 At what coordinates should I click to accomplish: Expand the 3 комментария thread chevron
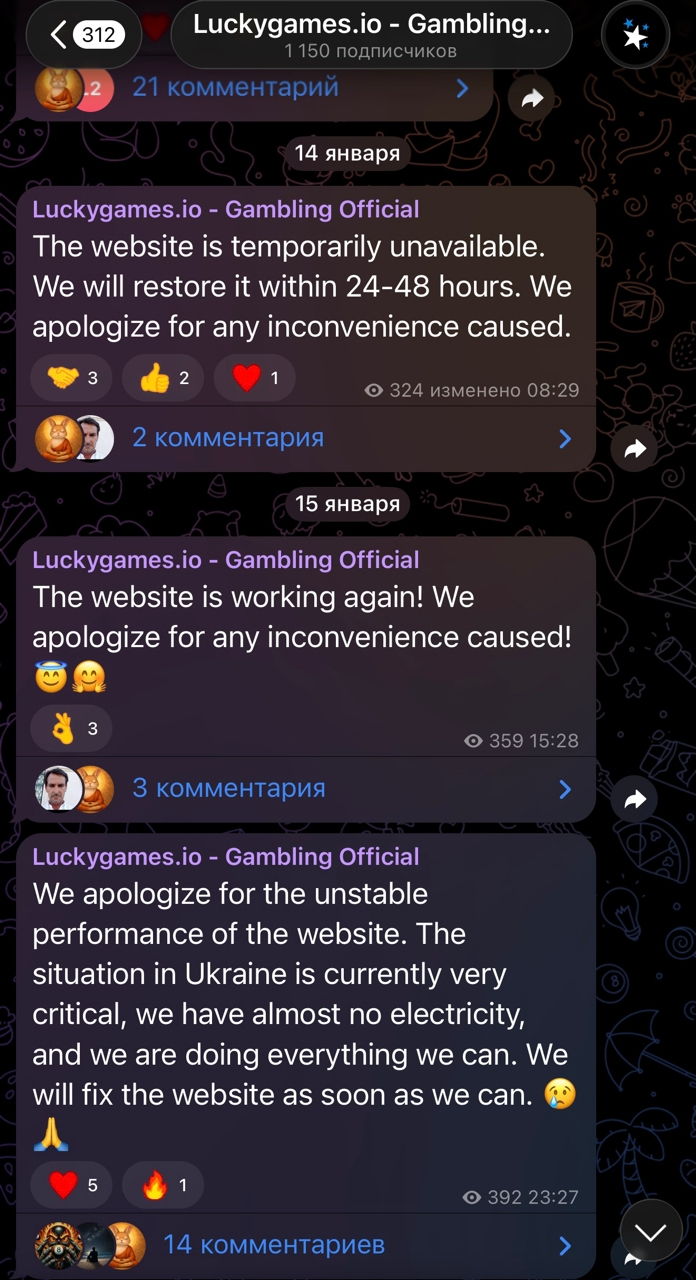565,789
